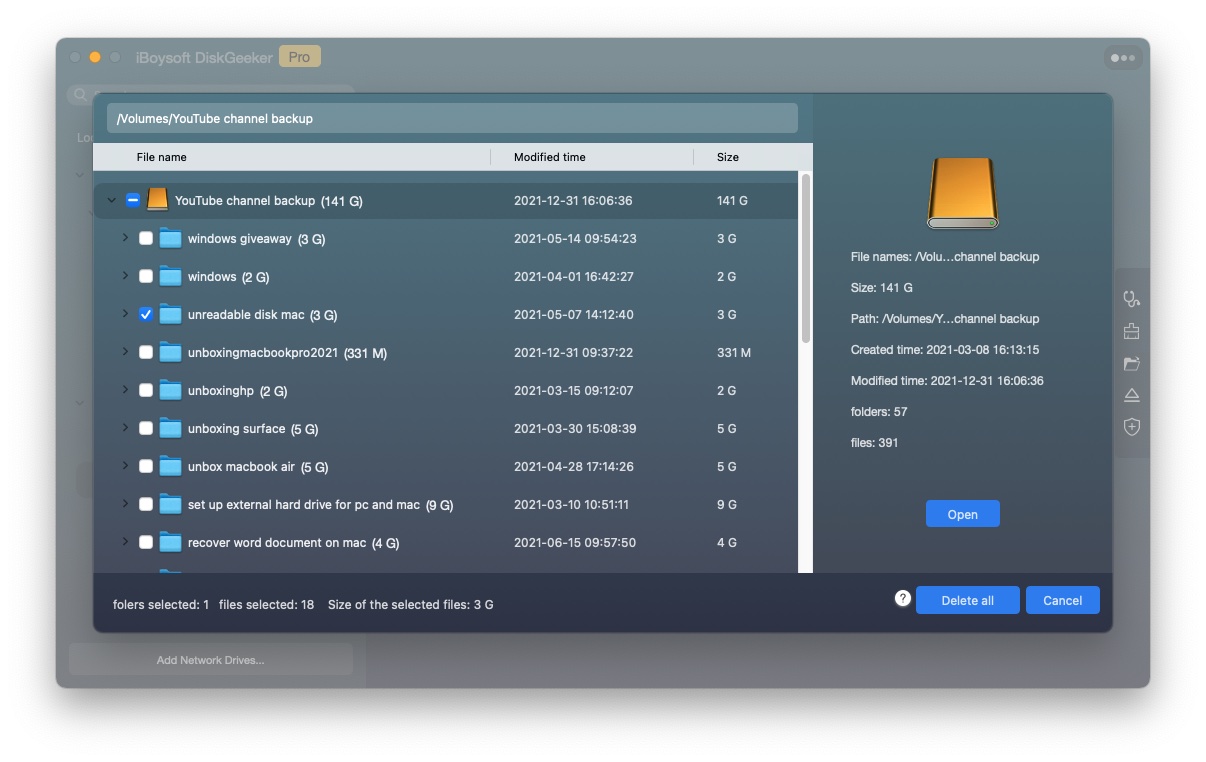Image resolution: width=1206 pixels, height=762 pixels.
Task: Collapse the YouTube channel backup tree root
Action: tap(111, 200)
